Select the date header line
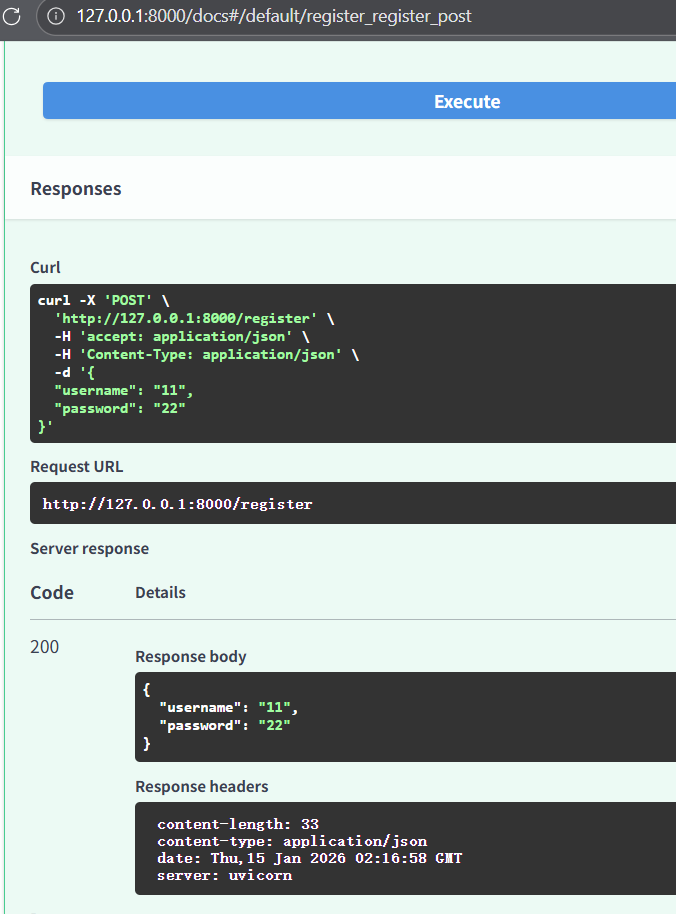 (x=309, y=858)
